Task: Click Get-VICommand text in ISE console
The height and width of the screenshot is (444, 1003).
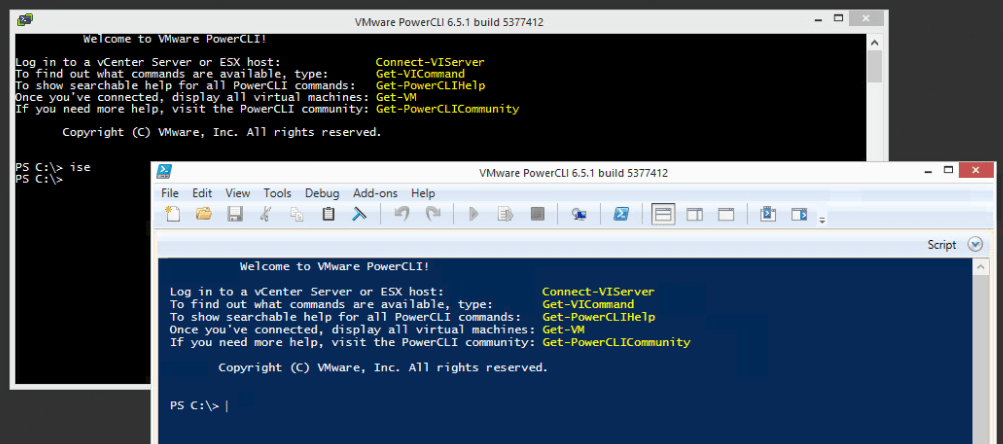Action: point(588,305)
